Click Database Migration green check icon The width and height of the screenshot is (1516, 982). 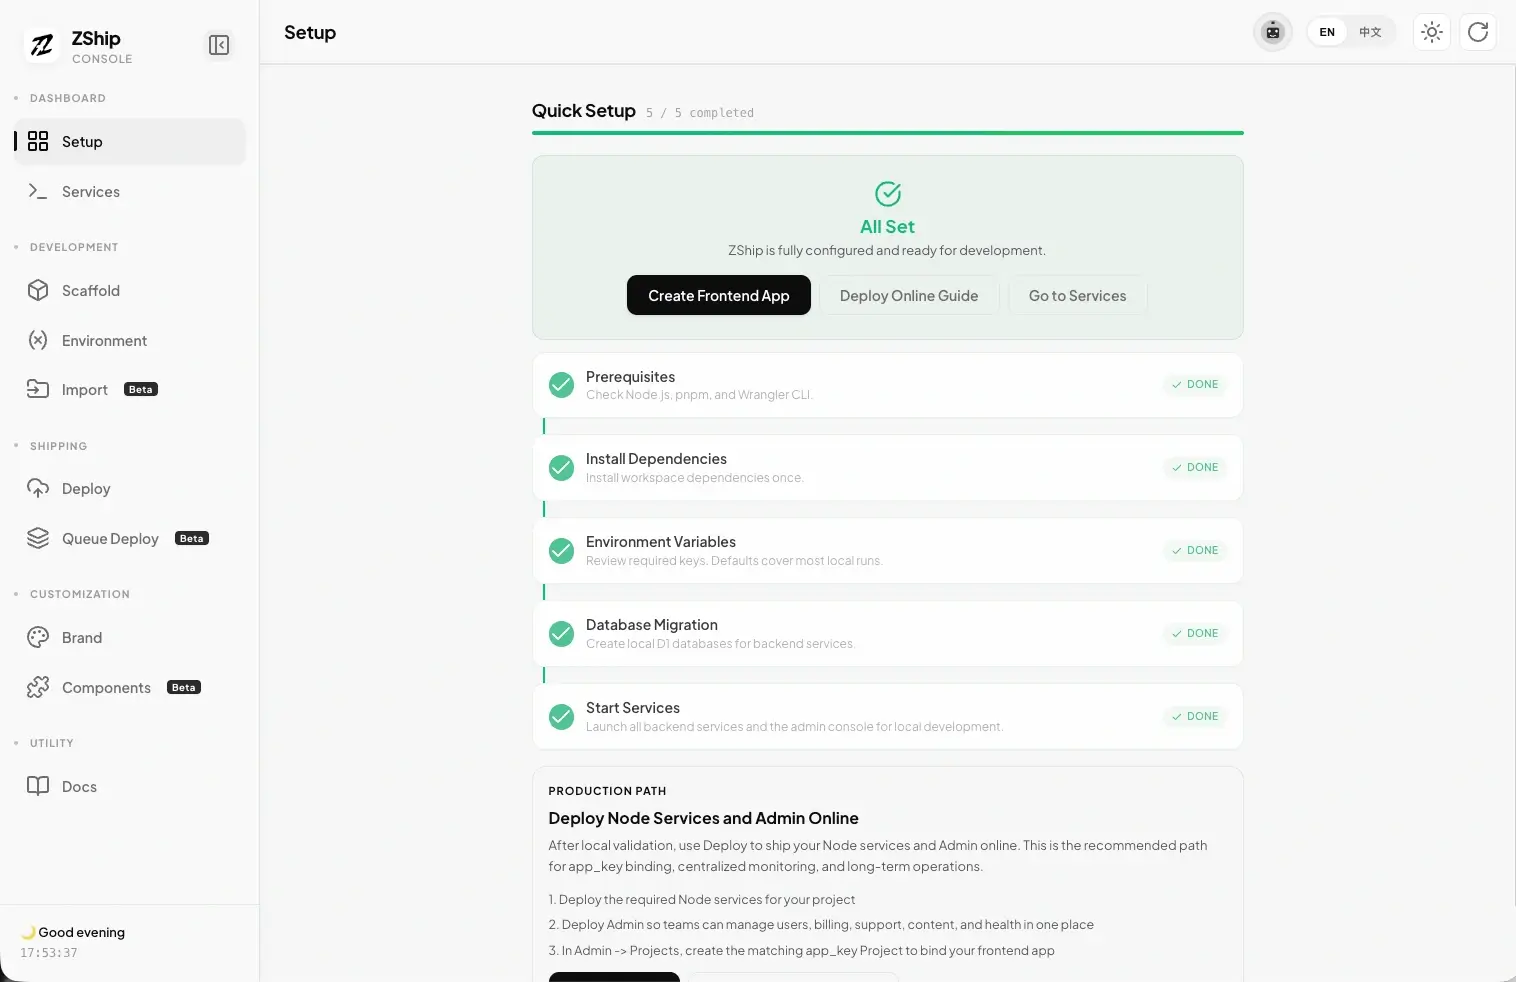[x=562, y=633]
